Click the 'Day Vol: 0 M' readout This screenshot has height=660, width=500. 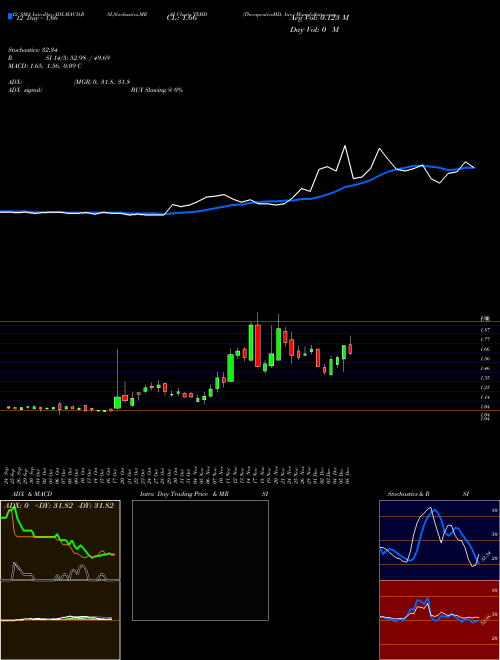314,30
